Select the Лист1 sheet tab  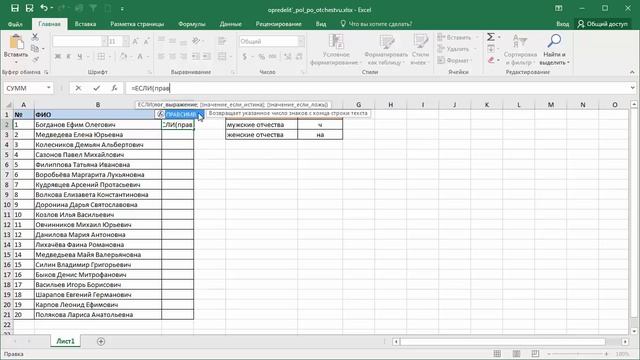click(65, 341)
